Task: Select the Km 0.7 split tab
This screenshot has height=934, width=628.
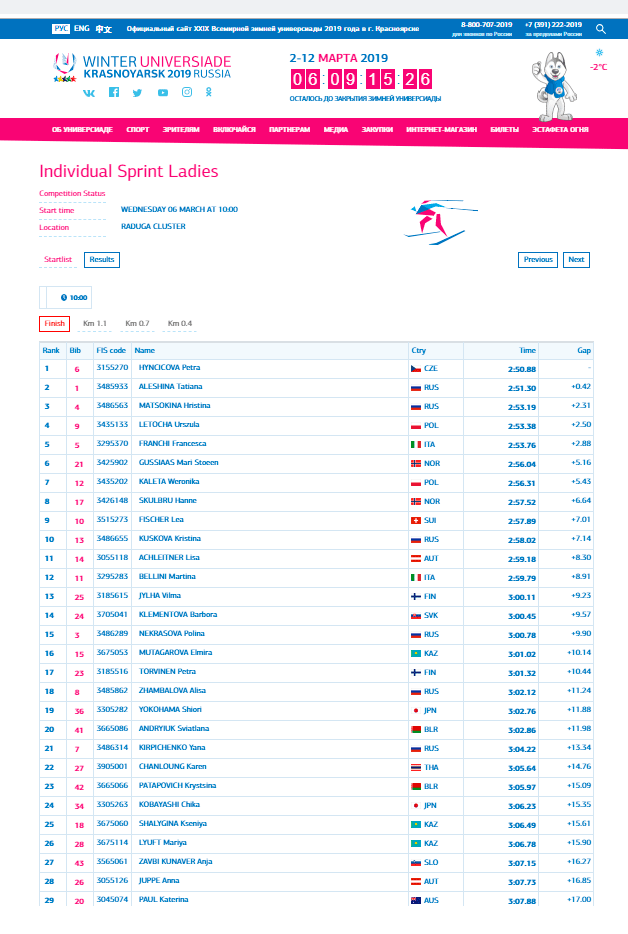Action: (x=137, y=323)
